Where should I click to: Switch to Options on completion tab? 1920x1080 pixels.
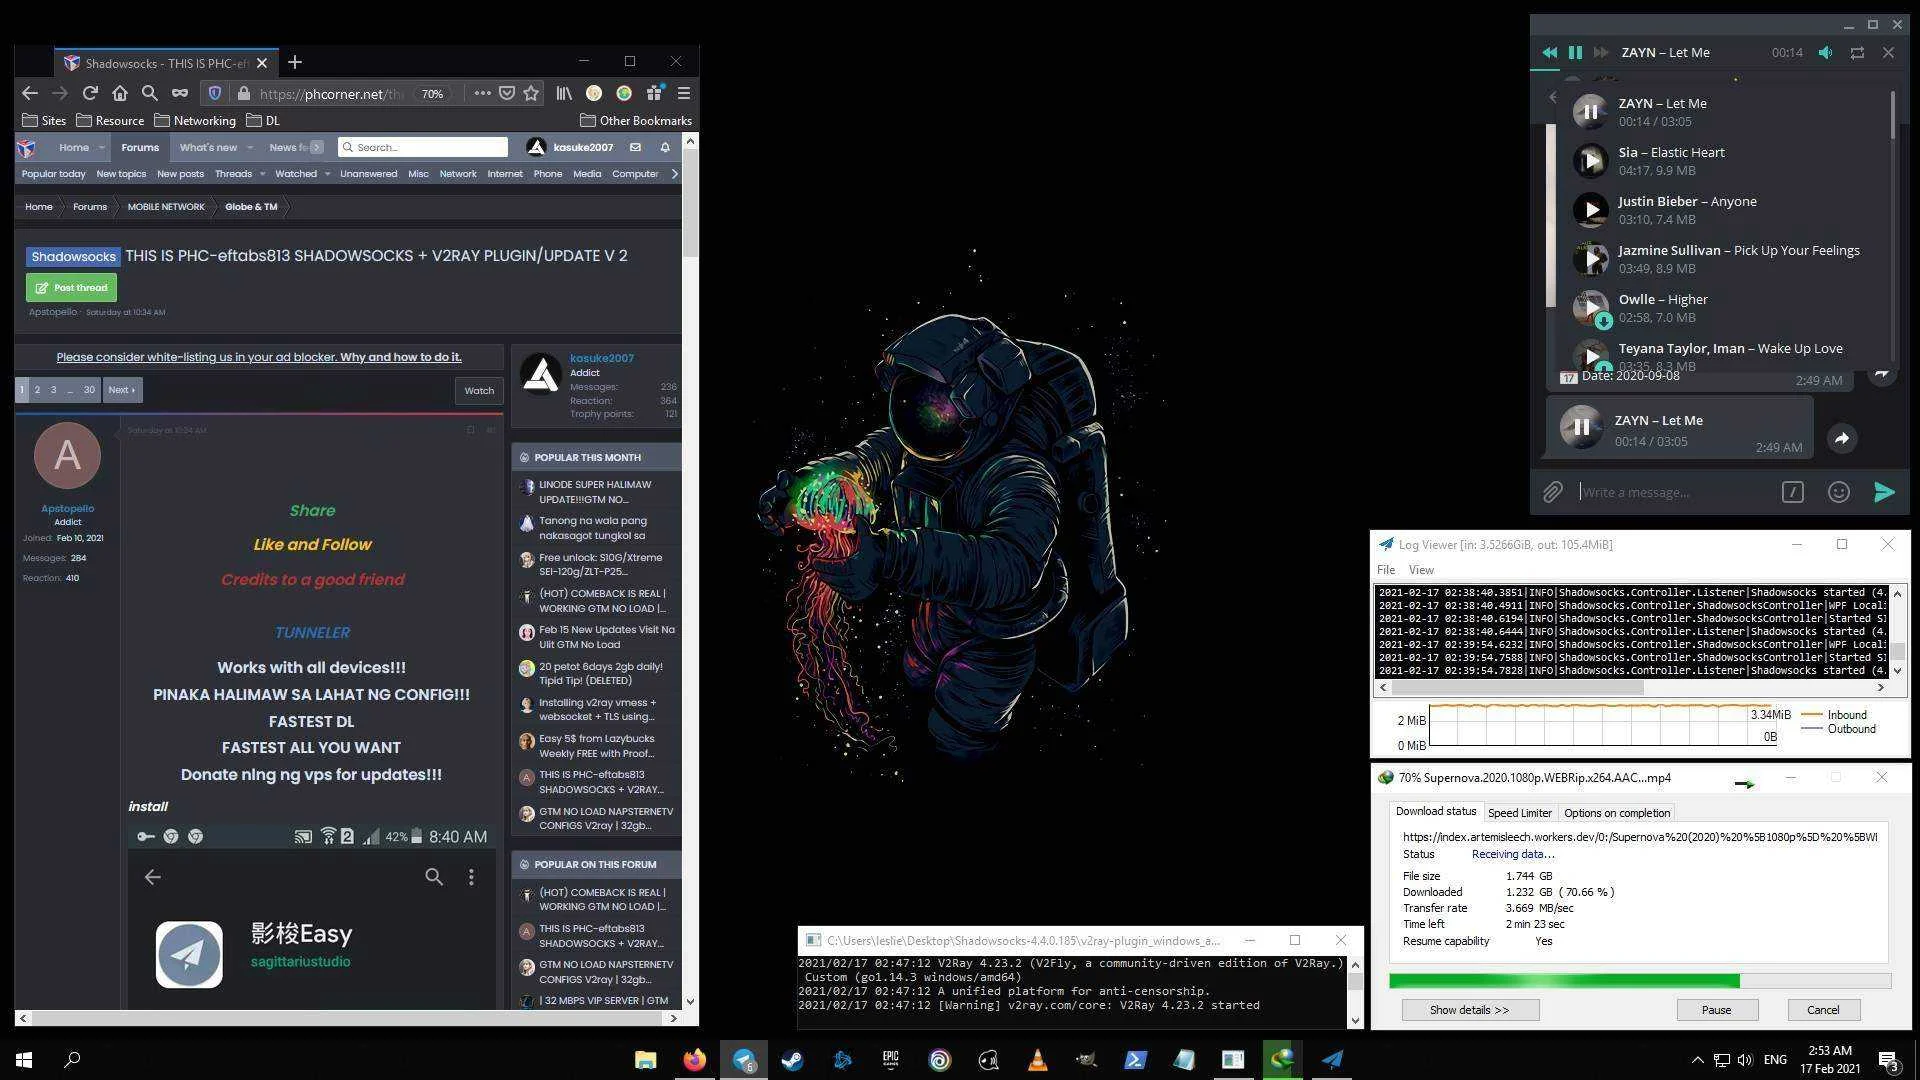pyautogui.click(x=1617, y=813)
